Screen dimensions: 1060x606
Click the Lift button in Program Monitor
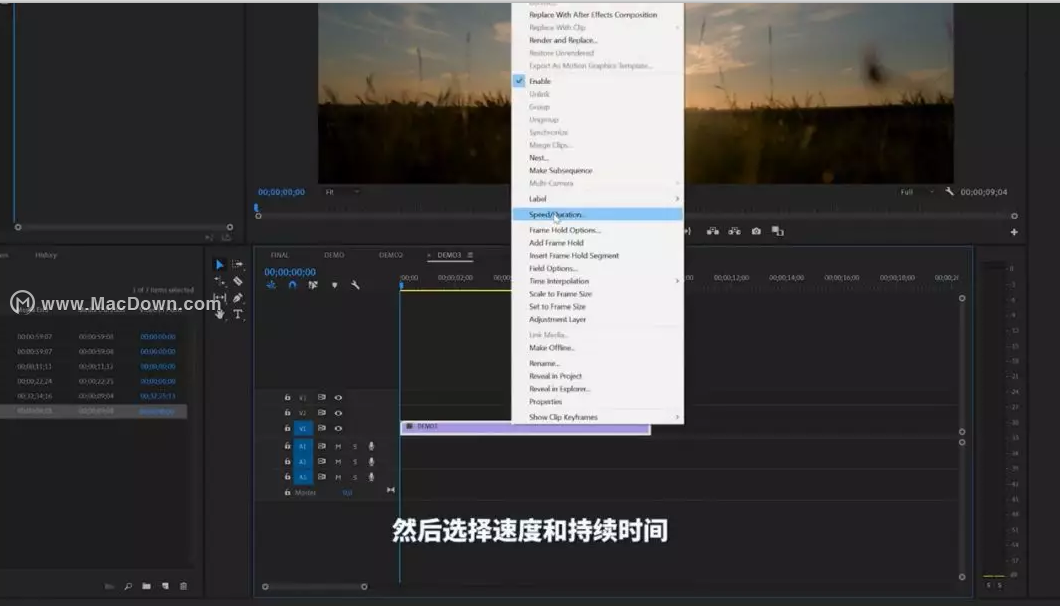(x=713, y=231)
